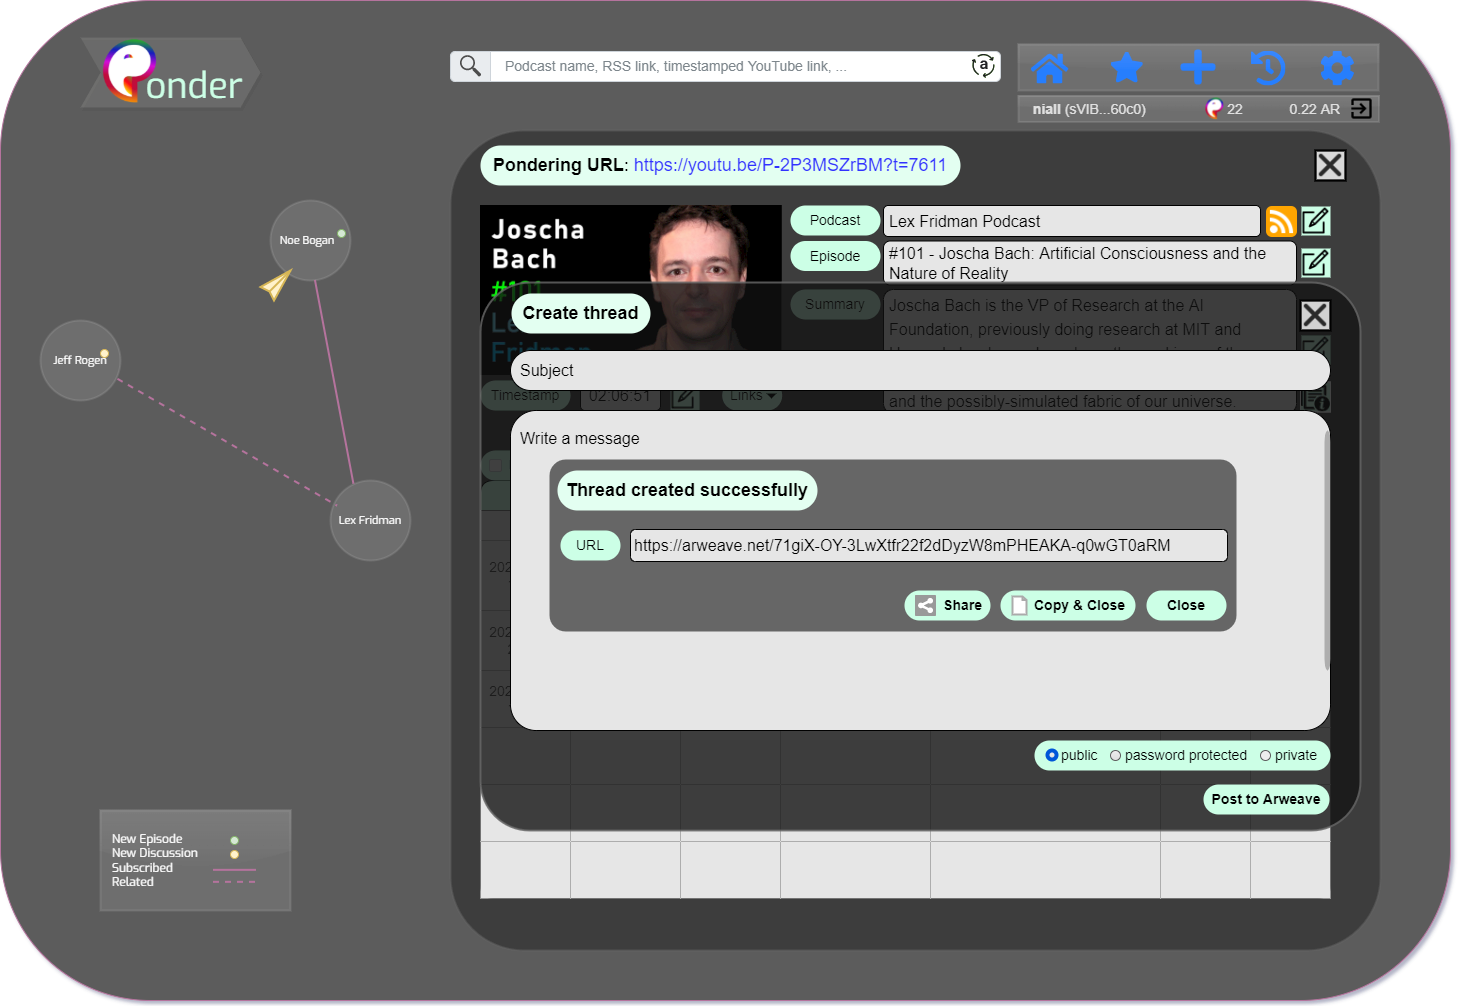Open history via the clock icon
The height and width of the screenshot is (1006, 1458).
coord(1267,68)
